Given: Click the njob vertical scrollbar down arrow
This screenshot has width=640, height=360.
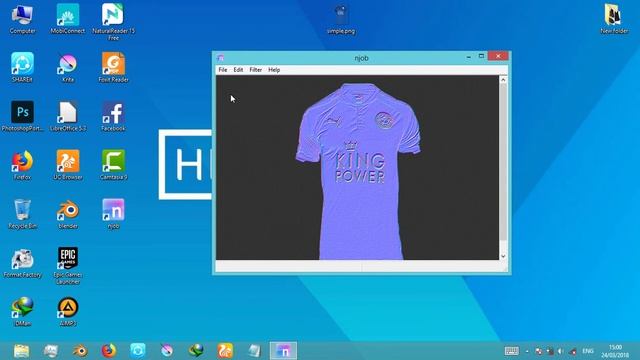Looking at the screenshot, I should (503, 256).
